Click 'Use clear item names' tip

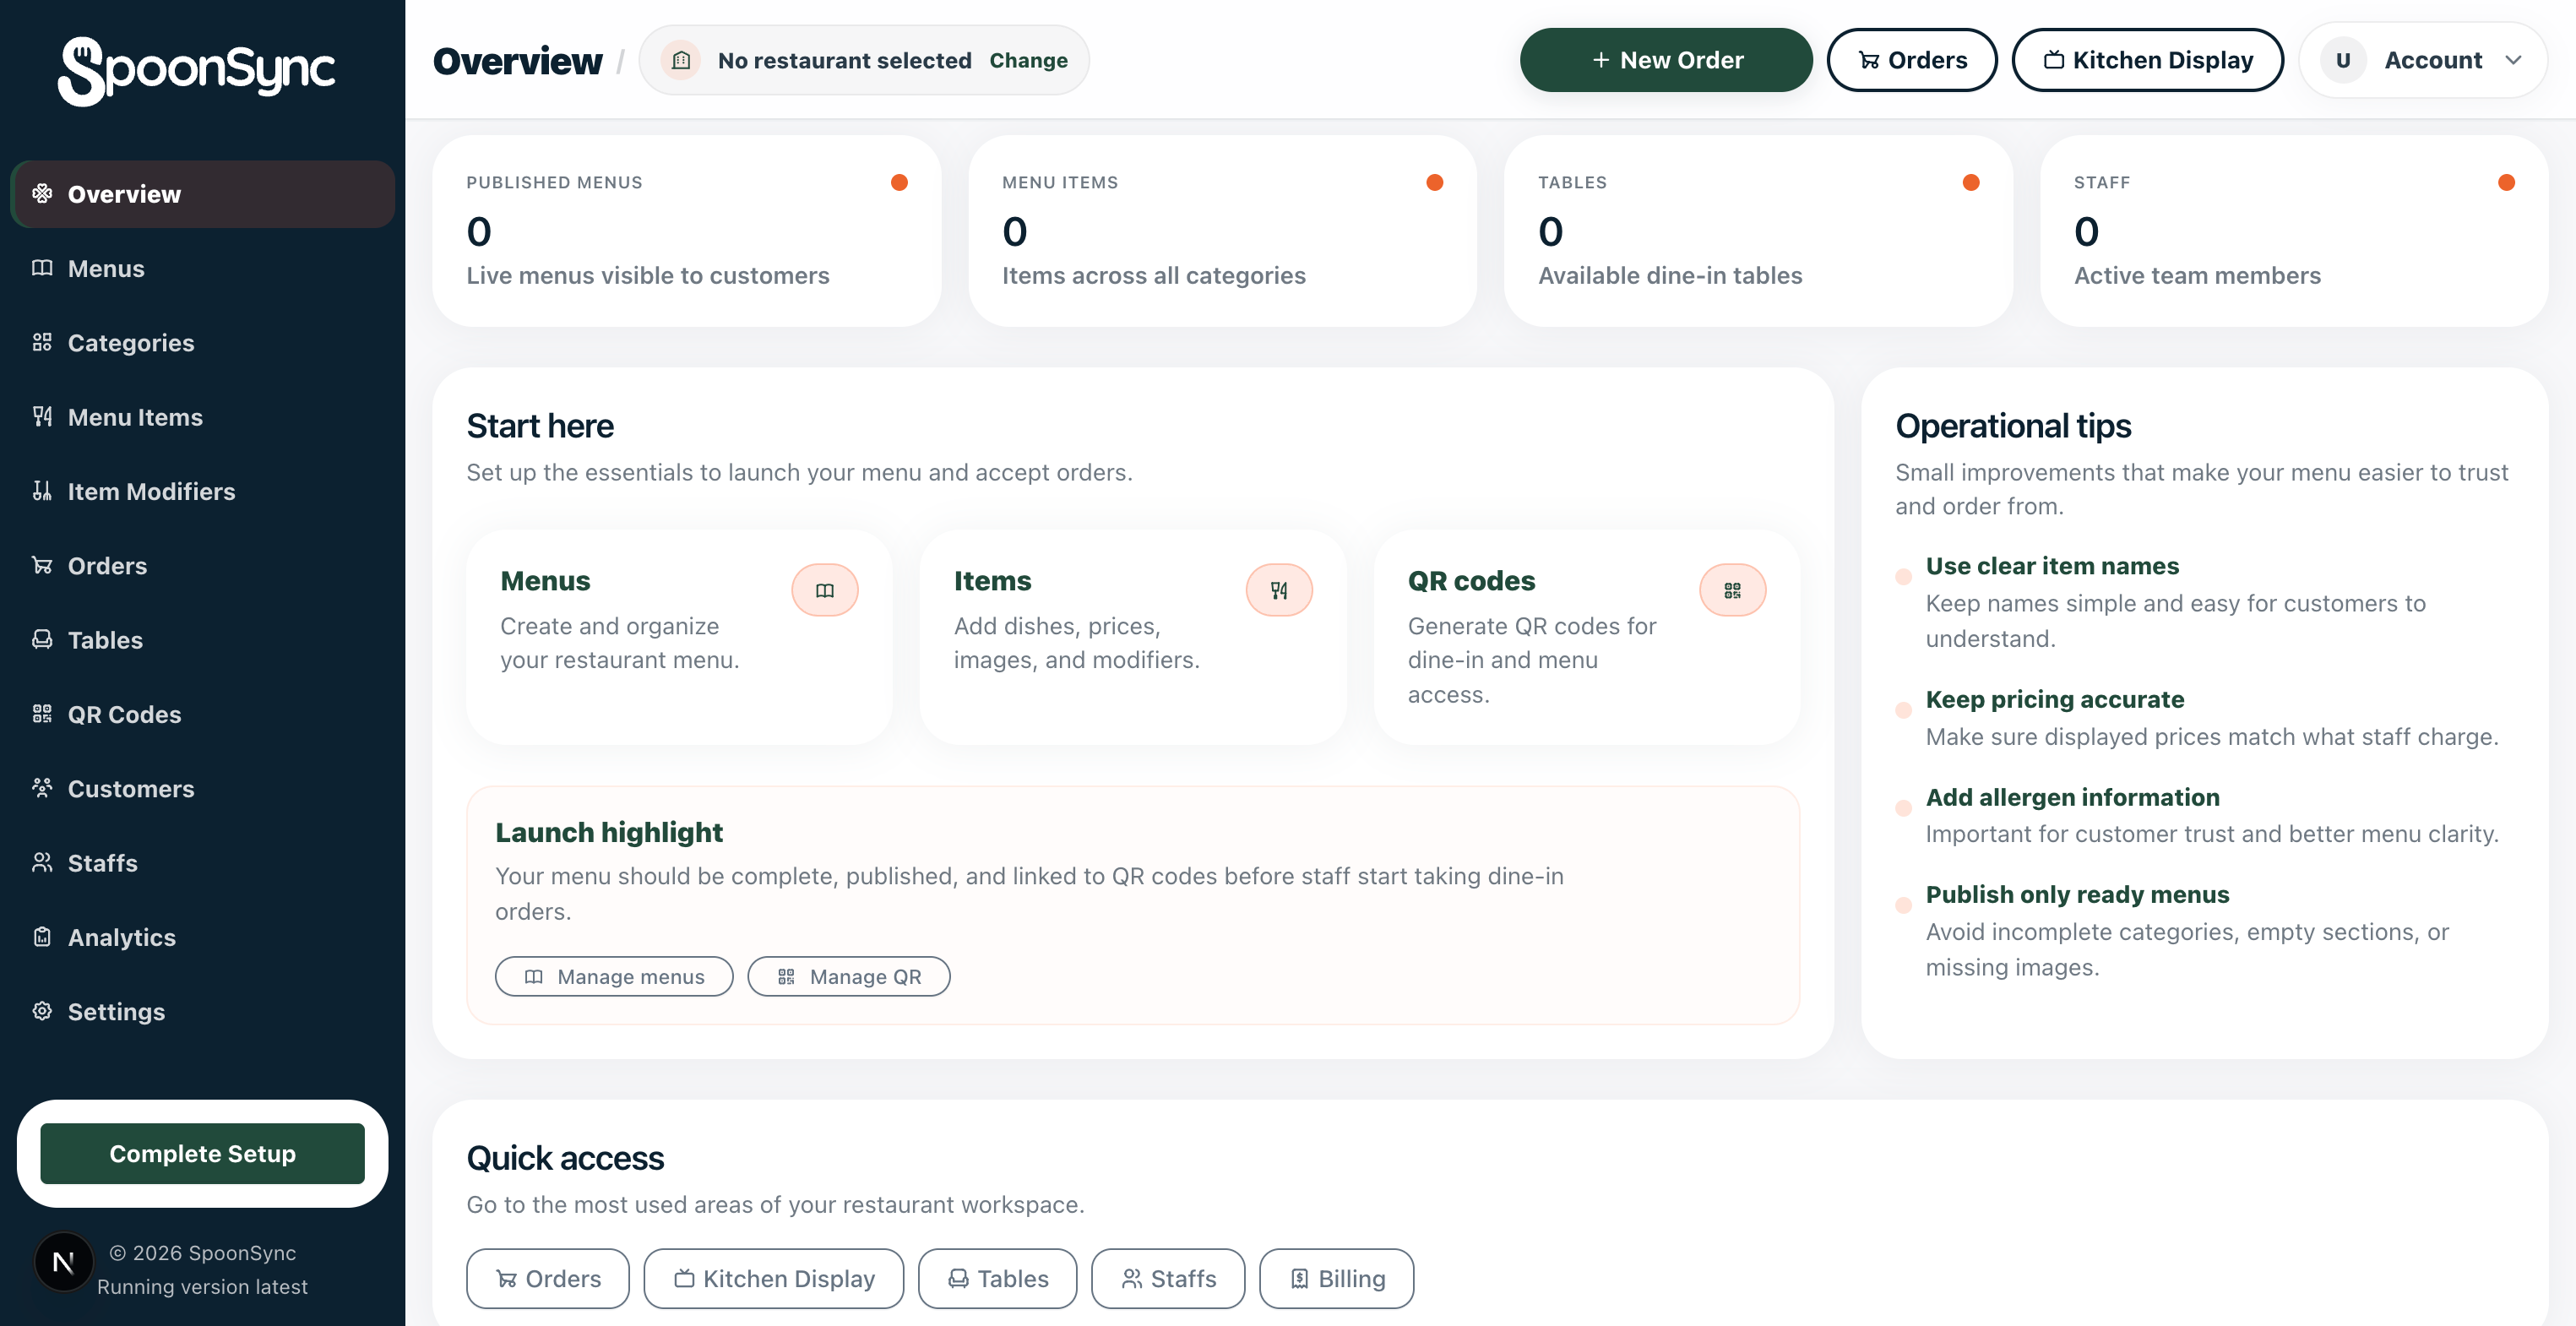click(2053, 566)
